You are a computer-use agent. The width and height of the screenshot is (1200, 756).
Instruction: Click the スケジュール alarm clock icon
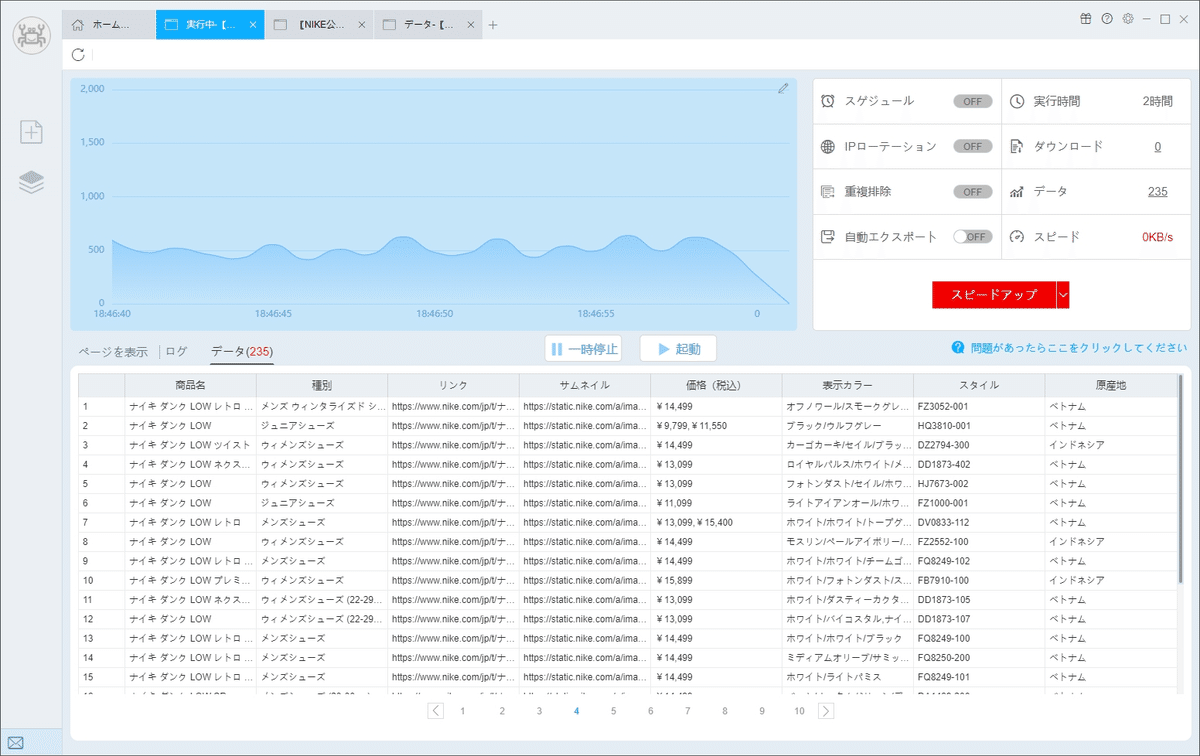pyautogui.click(x=828, y=101)
